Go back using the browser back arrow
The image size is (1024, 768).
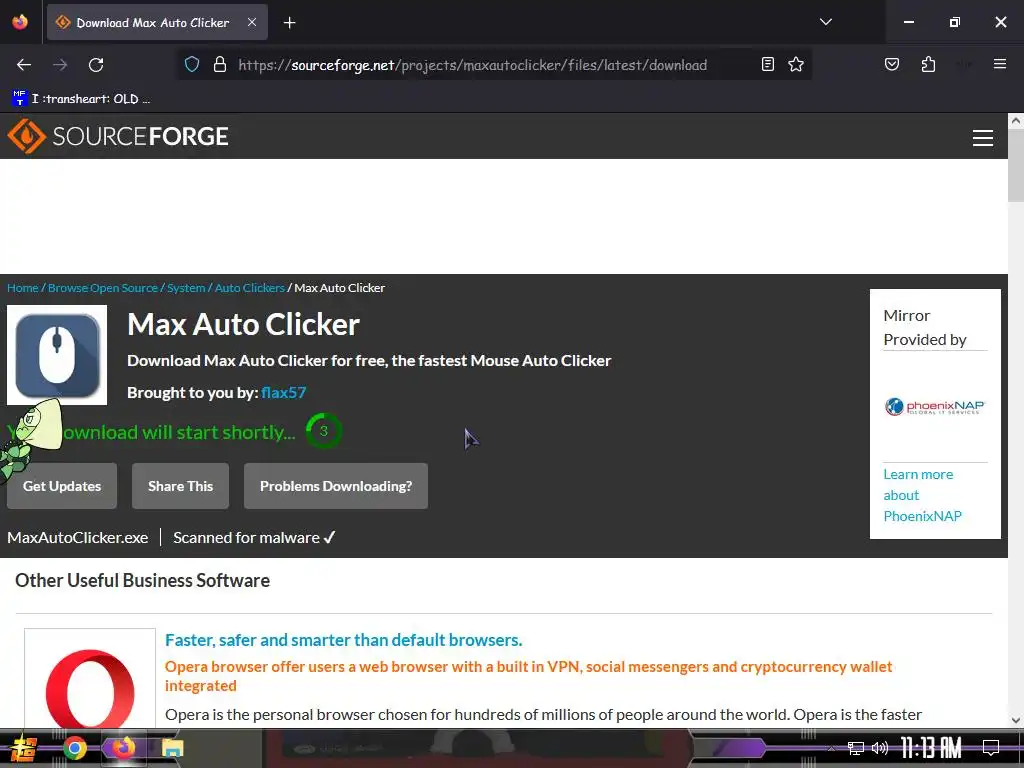(24, 65)
